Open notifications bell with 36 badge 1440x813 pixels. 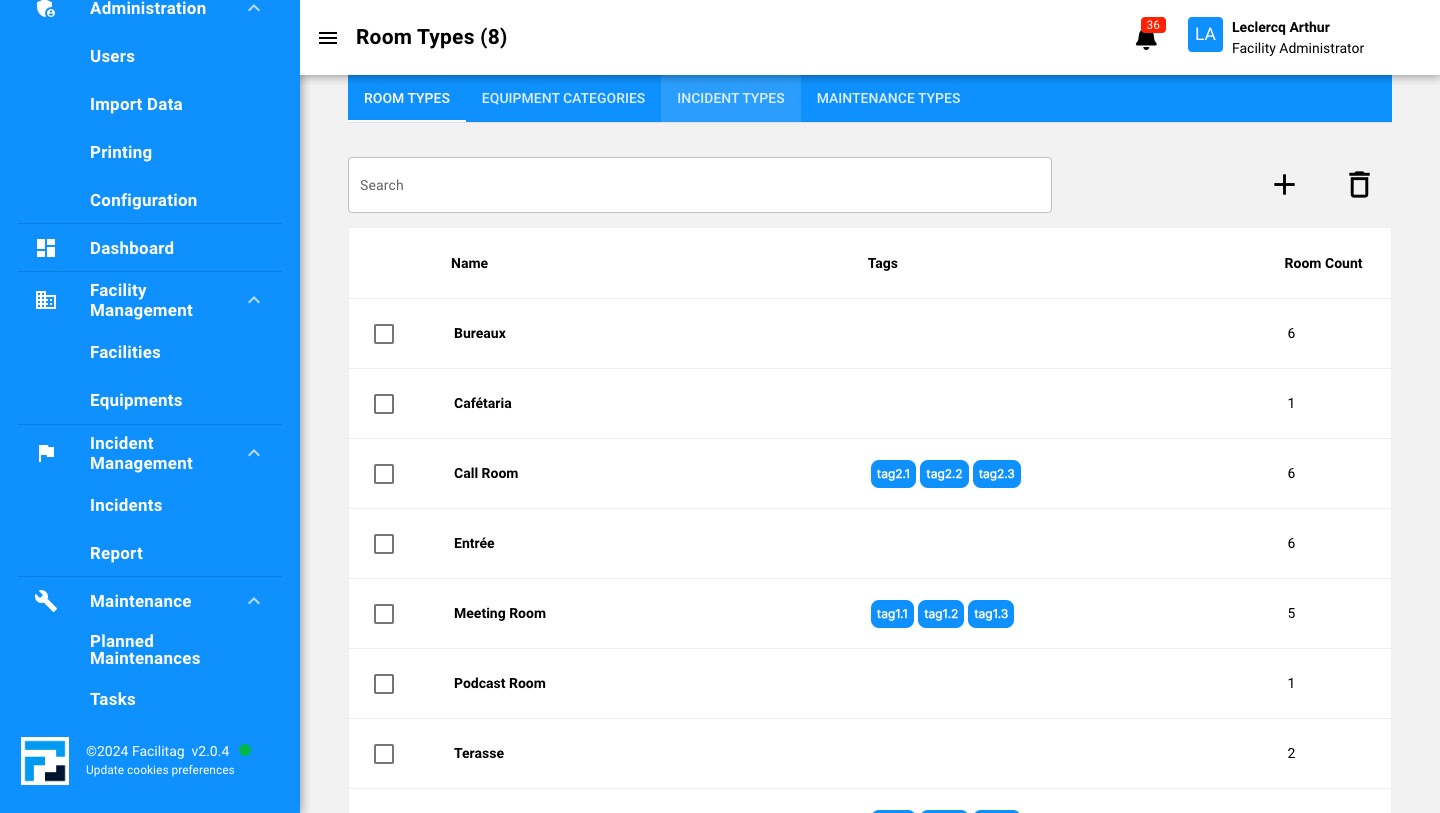click(x=1147, y=36)
